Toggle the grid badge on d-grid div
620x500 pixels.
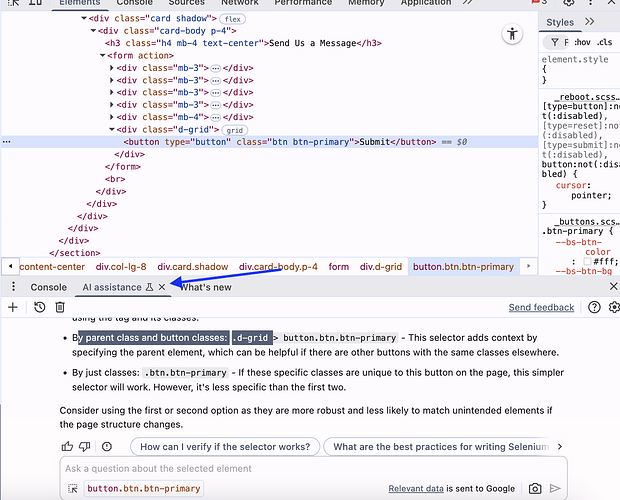(234, 130)
